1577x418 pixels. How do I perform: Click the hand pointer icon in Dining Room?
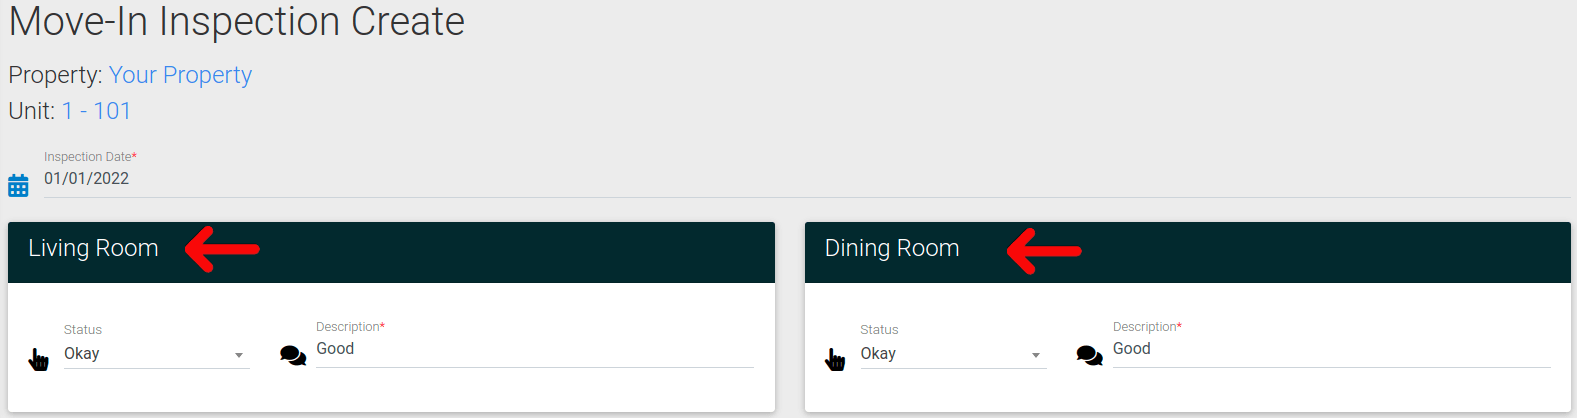tap(835, 359)
